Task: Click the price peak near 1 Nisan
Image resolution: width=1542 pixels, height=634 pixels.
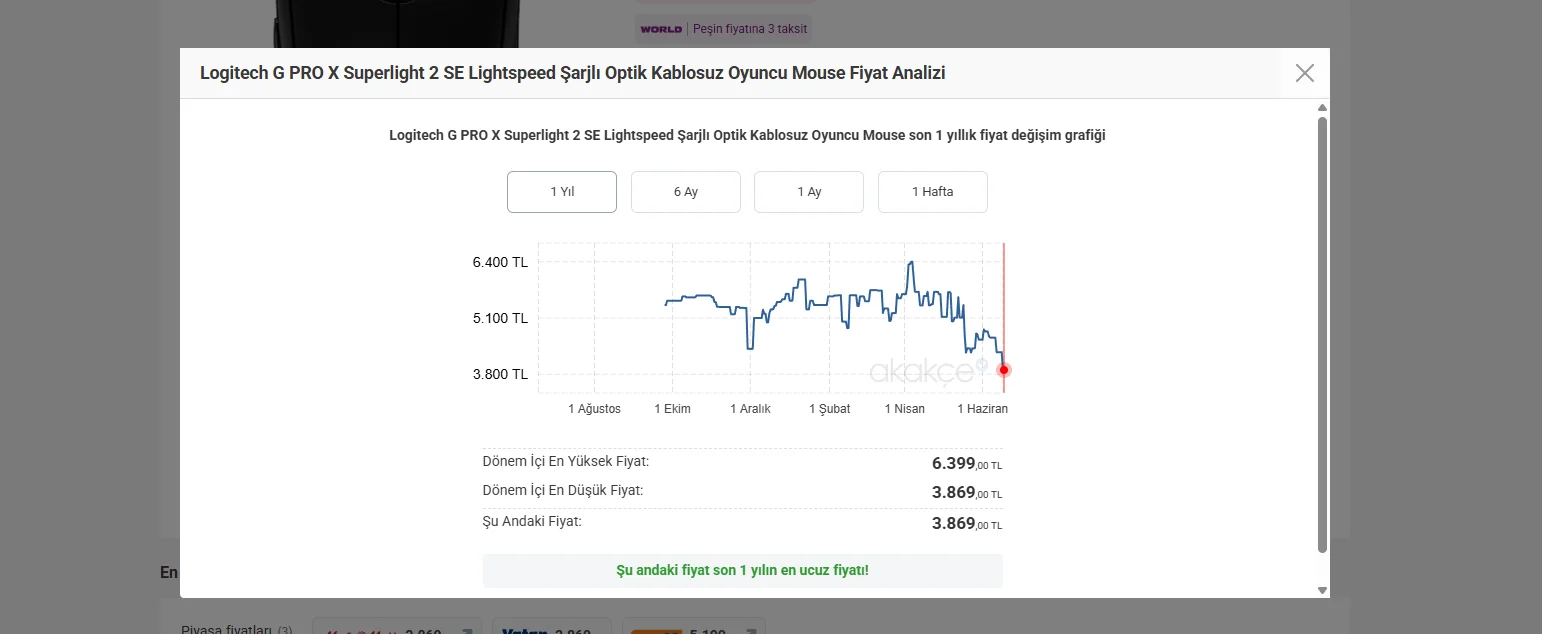Action: click(910, 263)
